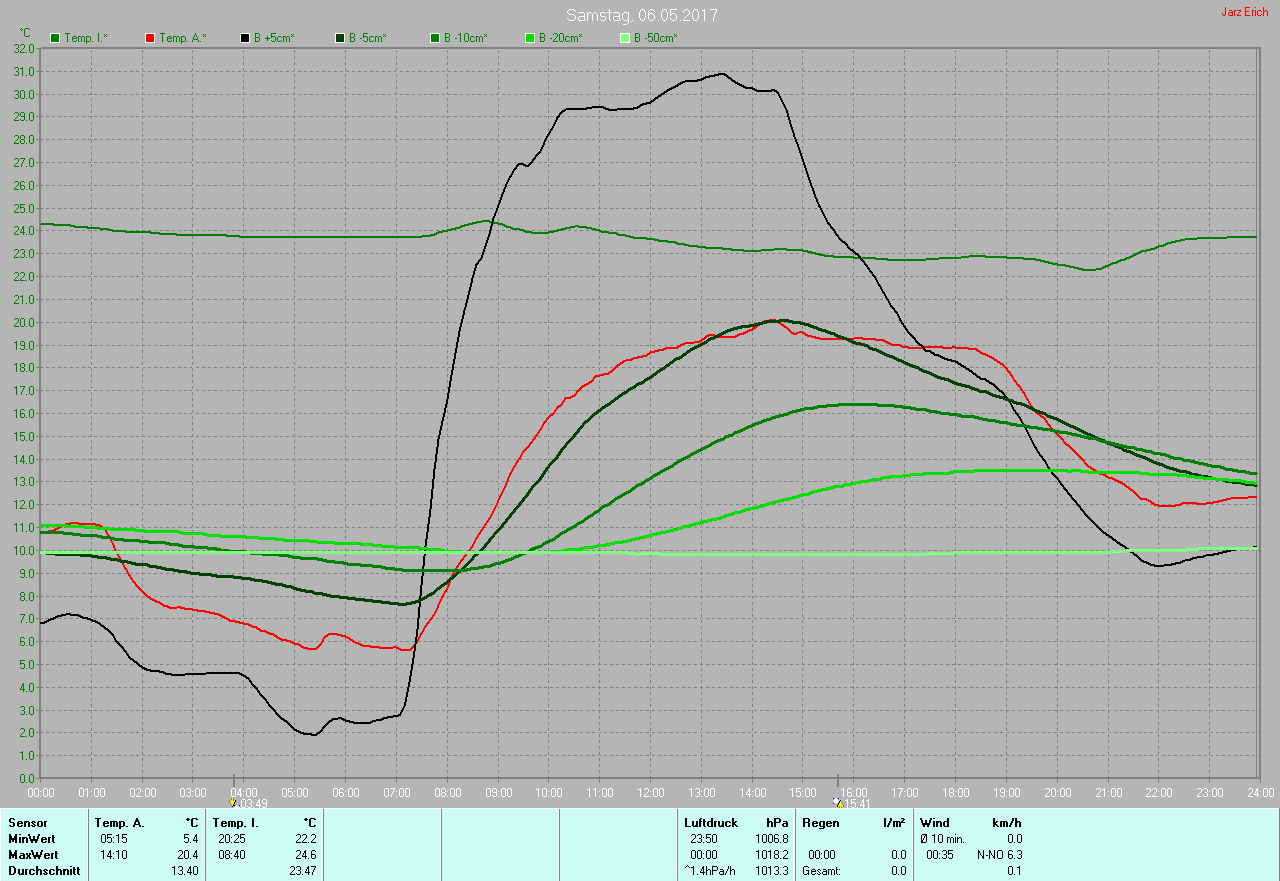This screenshot has width=1280, height=881.
Task: Click the B -5cm* legend label text
Action: coord(368,38)
